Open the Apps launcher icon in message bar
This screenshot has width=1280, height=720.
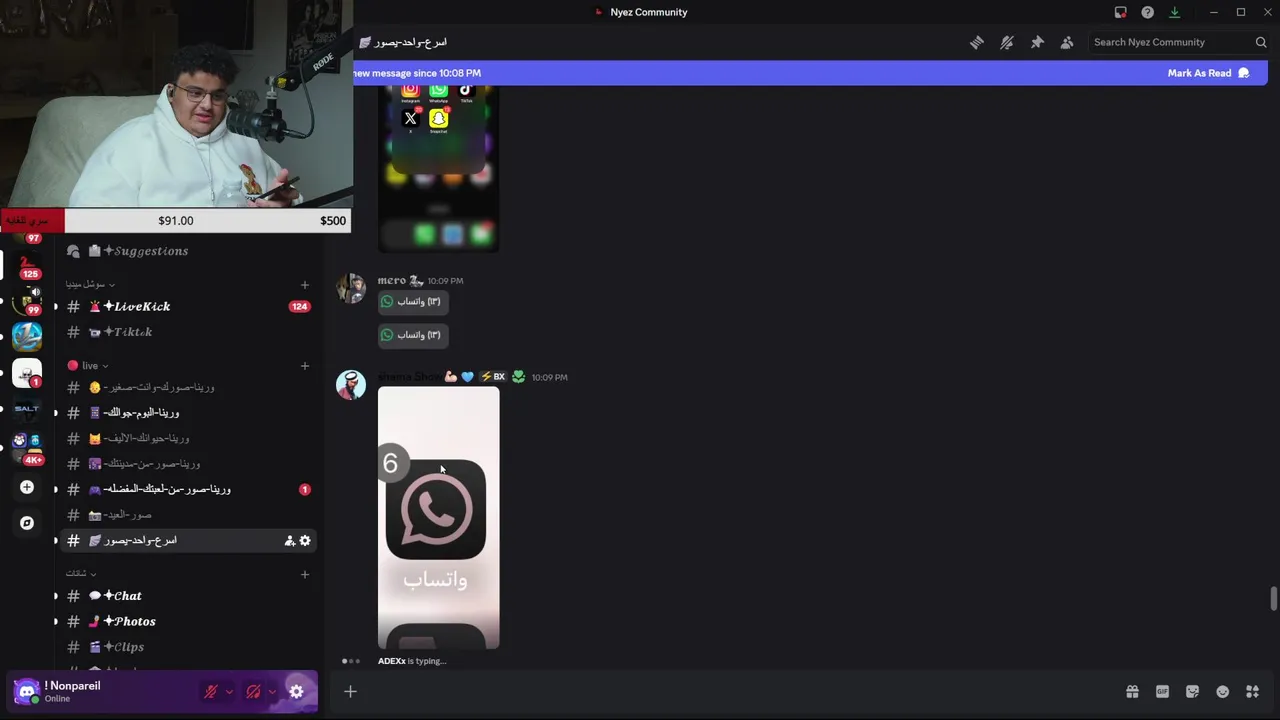[1252, 691]
